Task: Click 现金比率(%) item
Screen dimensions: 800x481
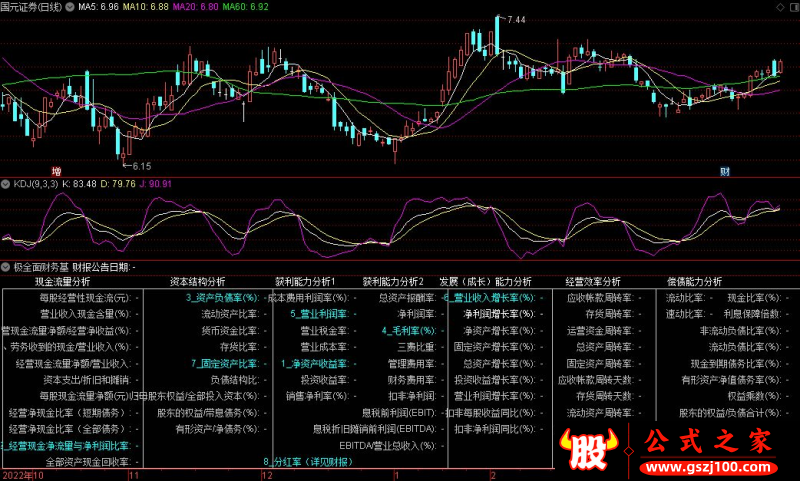Action: (x=755, y=298)
